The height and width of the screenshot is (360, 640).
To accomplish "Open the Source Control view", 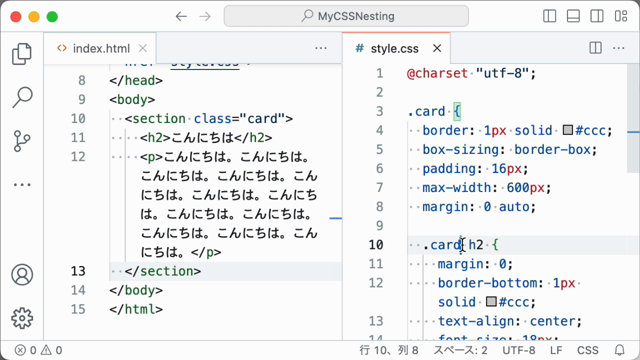I will tap(22, 141).
